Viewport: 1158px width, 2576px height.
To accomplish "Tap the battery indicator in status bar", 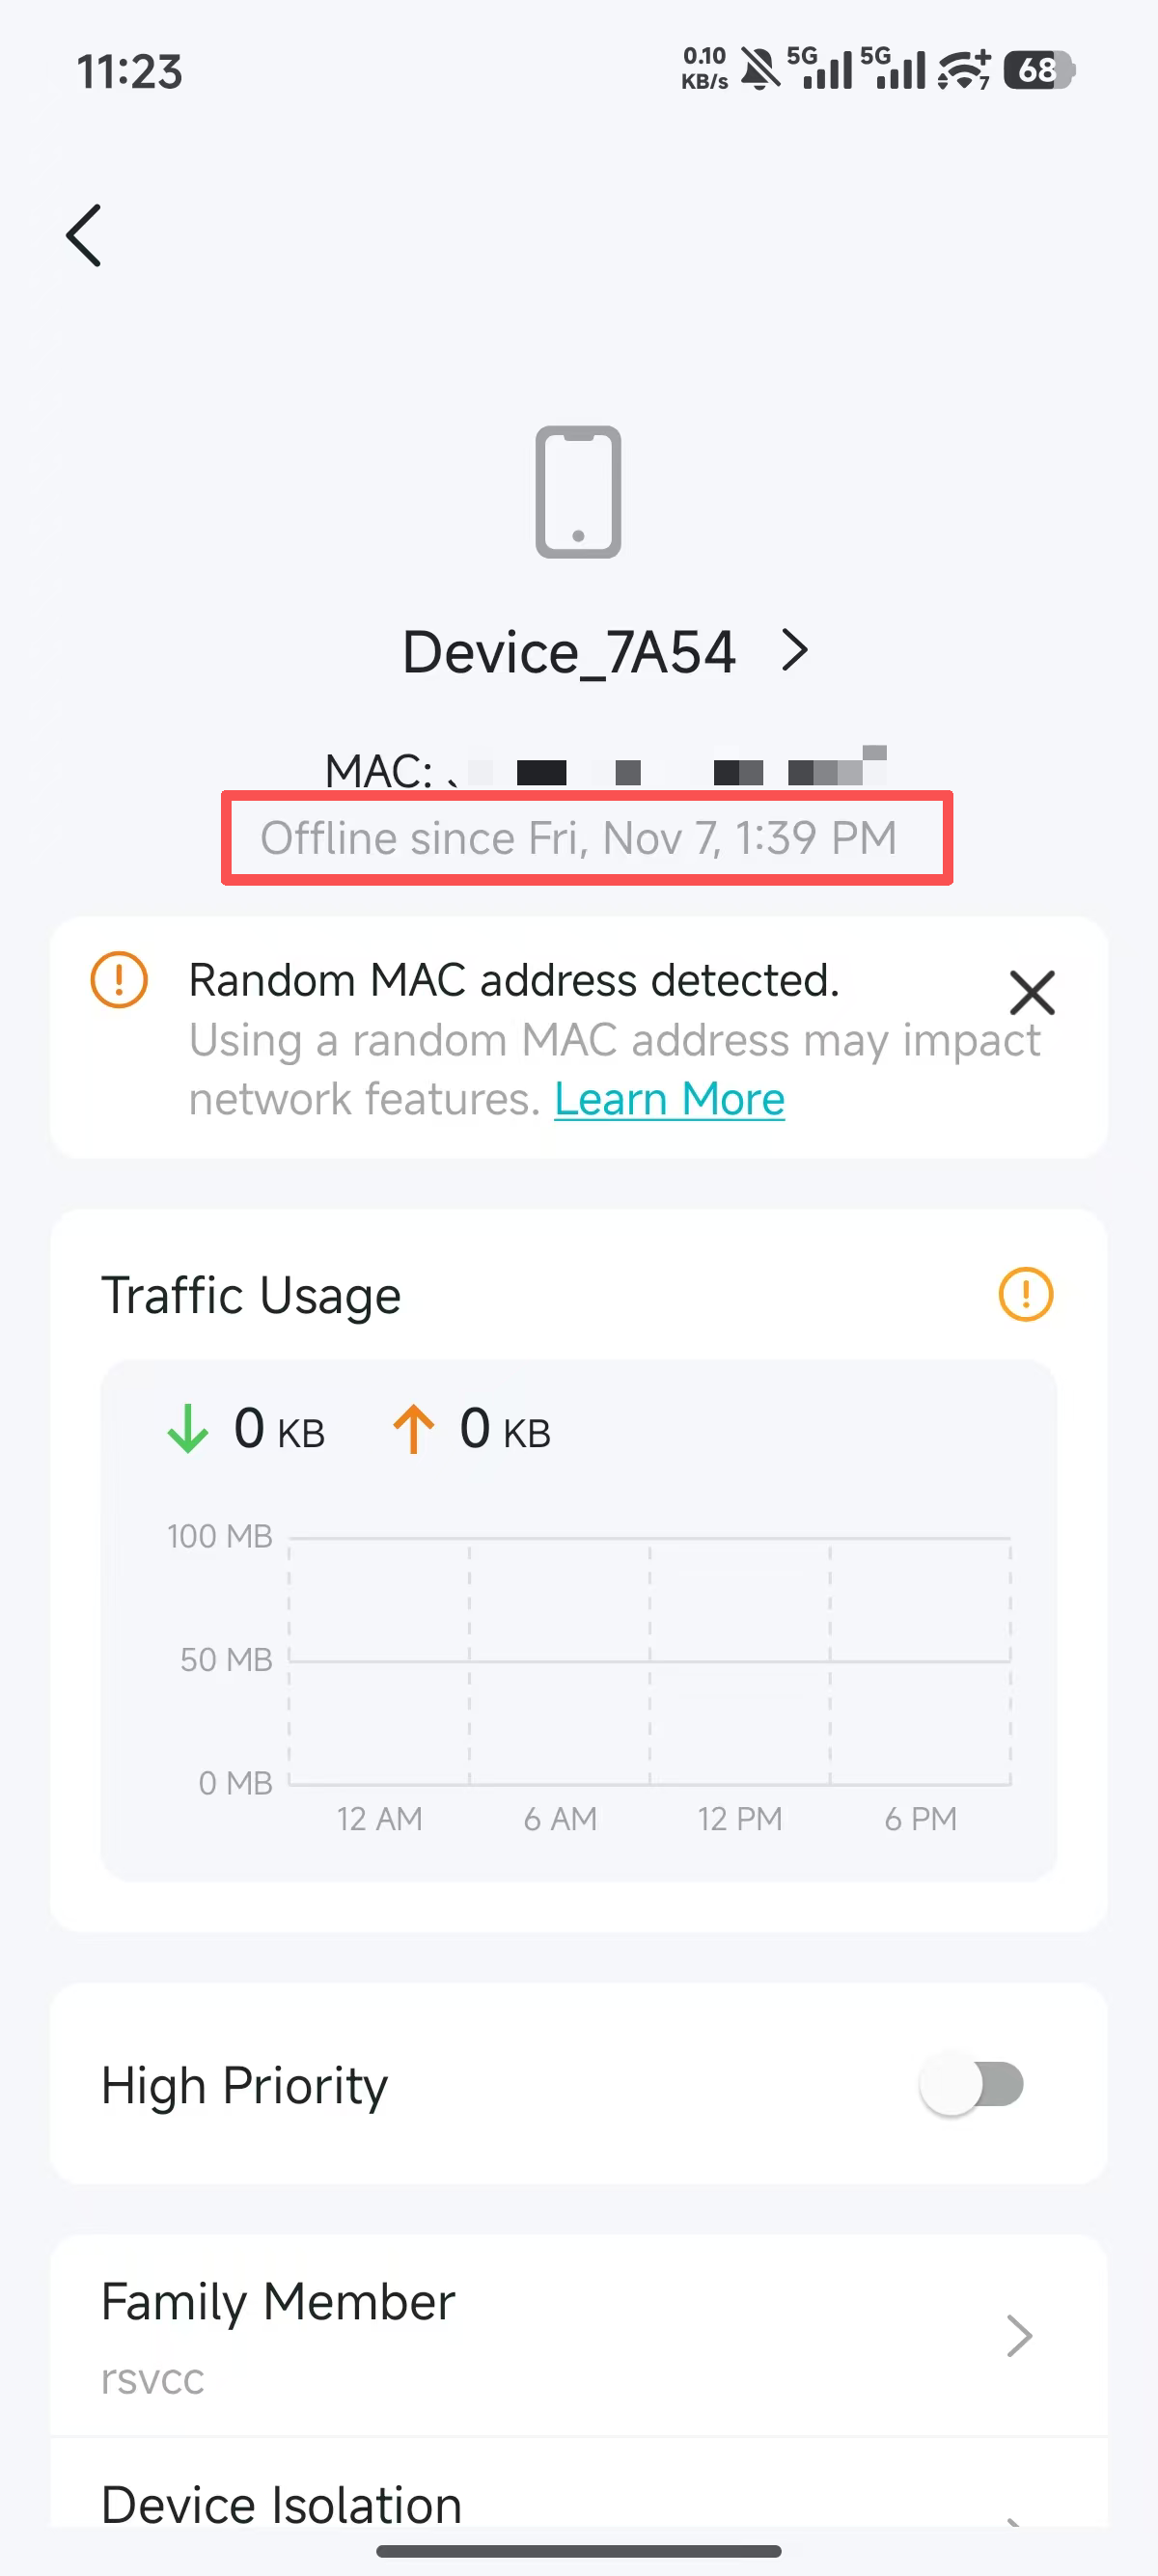I will click(1039, 70).
